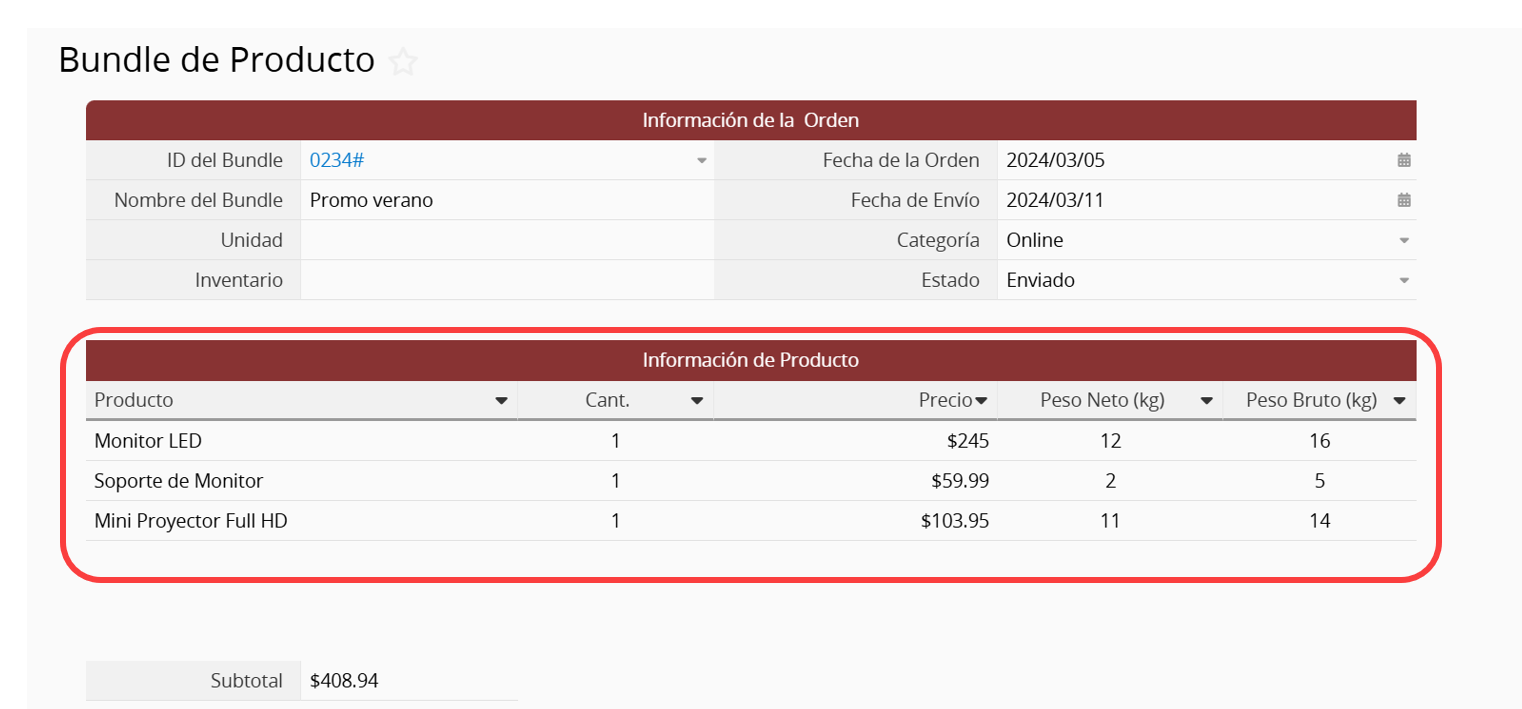
Task: Open the Cant. column filter arrow
Action: [x=697, y=401]
